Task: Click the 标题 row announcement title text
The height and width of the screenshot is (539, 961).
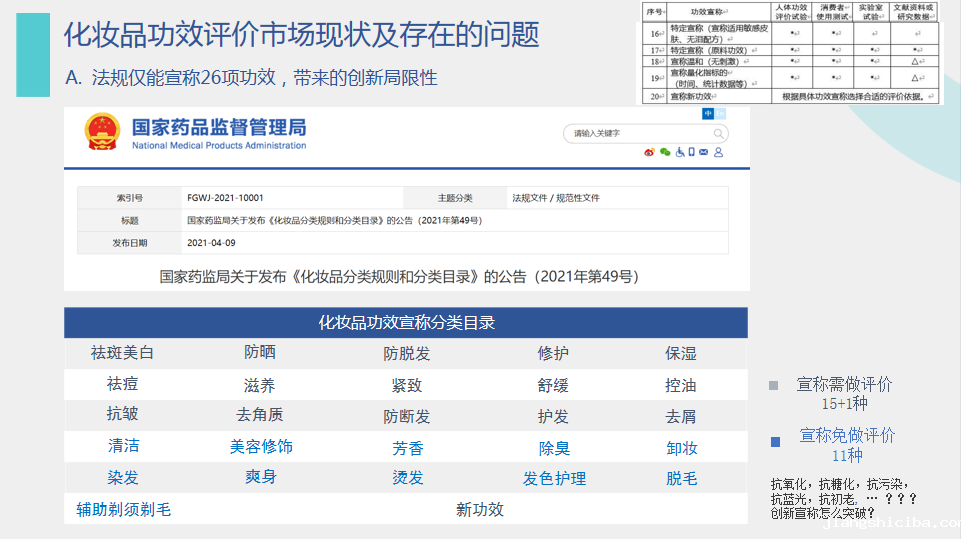Action: [x=335, y=220]
